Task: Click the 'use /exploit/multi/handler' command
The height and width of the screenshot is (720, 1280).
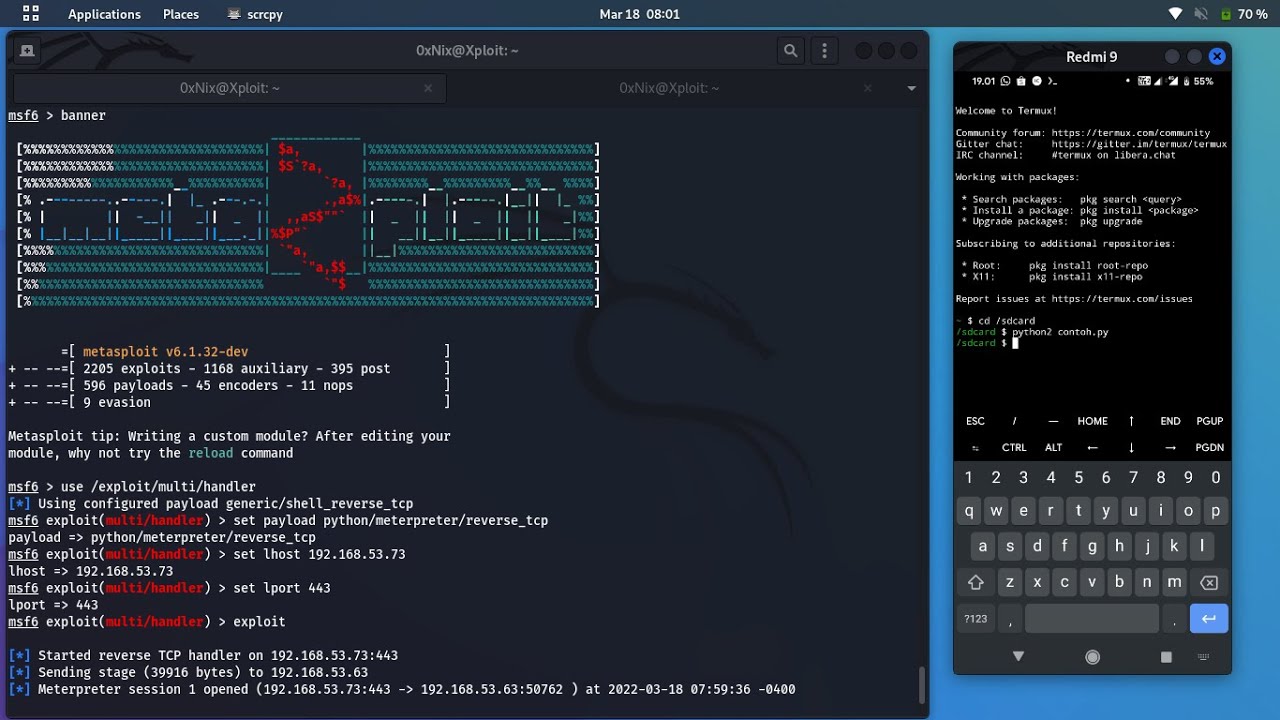Action: (x=158, y=487)
